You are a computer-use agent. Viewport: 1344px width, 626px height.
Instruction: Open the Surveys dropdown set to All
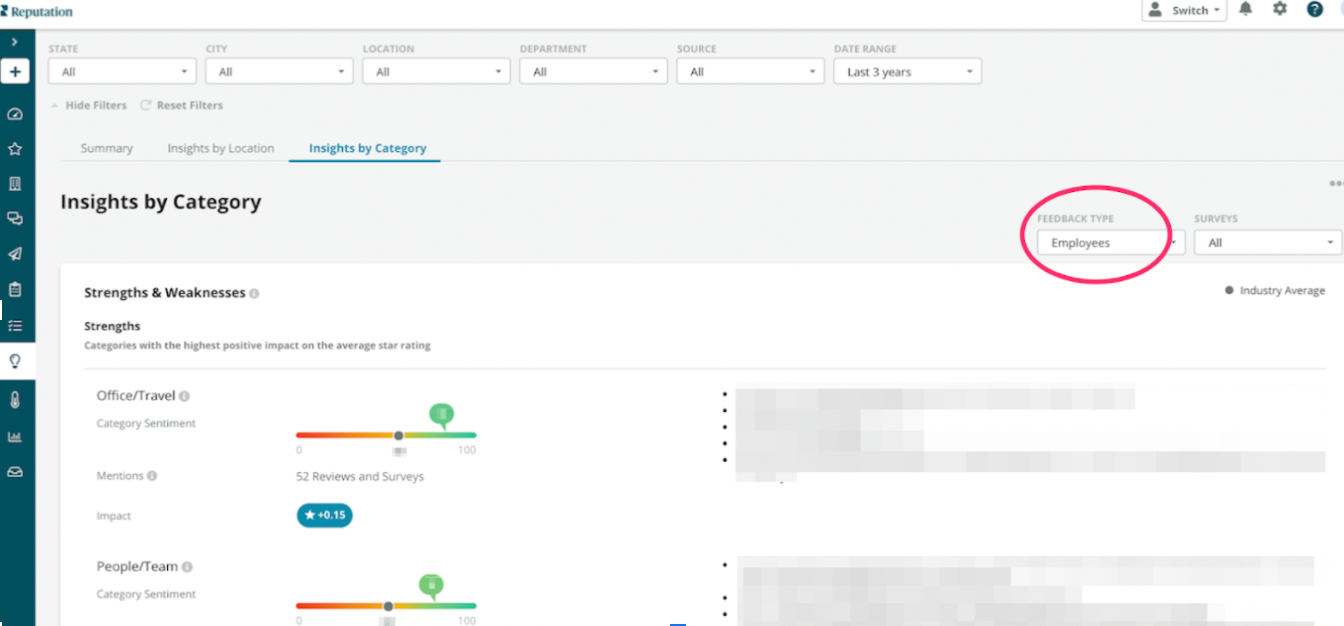[1267, 242]
